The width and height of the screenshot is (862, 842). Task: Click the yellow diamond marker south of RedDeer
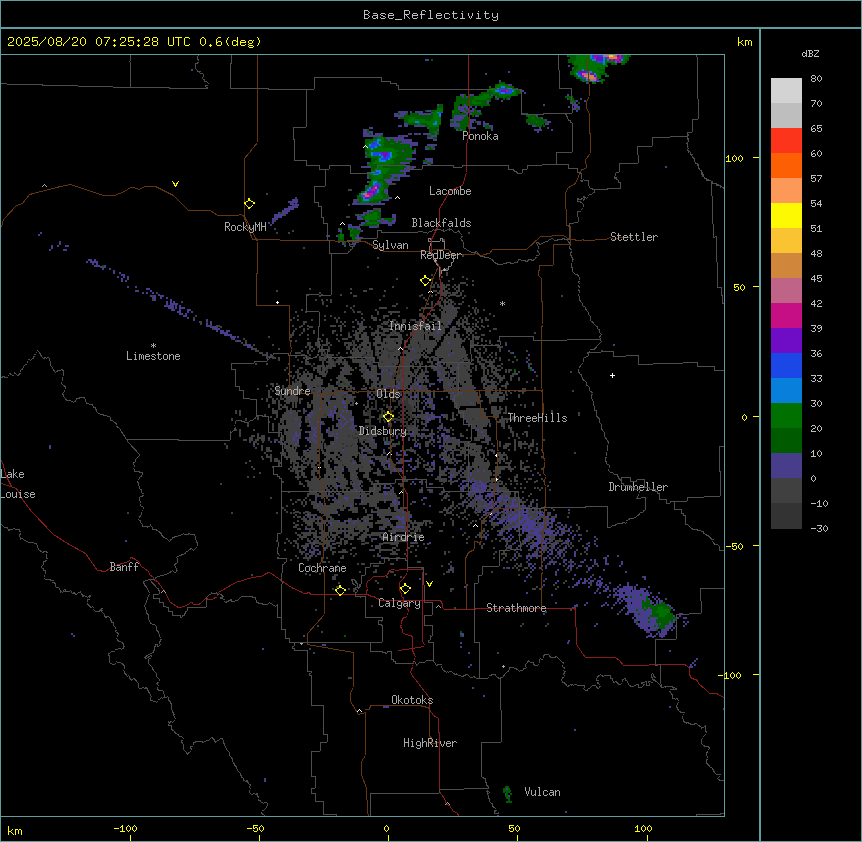click(x=425, y=281)
